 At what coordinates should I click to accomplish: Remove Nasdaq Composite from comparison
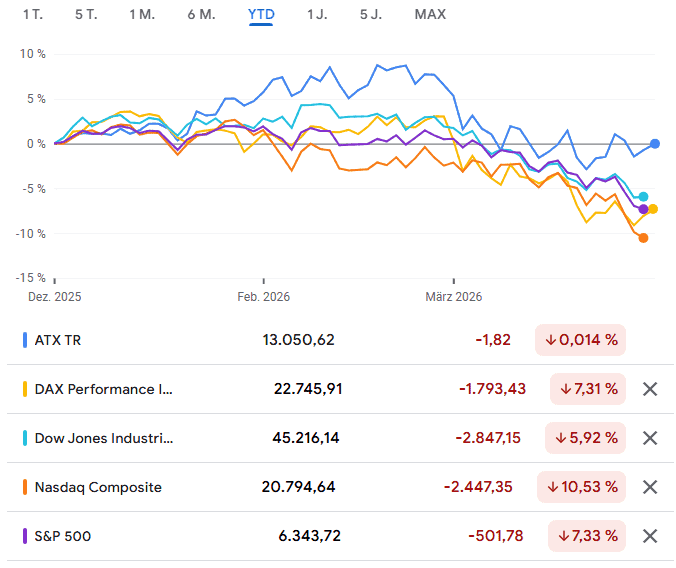click(x=649, y=487)
